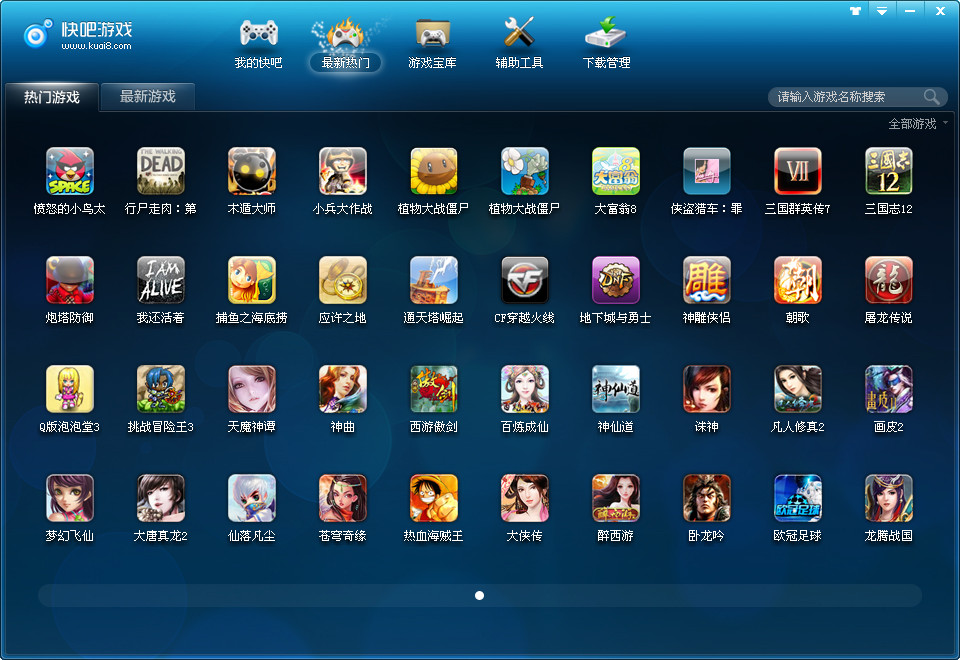Viewport: 960px width, 660px height.
Task: Open 下载管理 download manager
Action: pyautogui.click(x=606, y=44)
